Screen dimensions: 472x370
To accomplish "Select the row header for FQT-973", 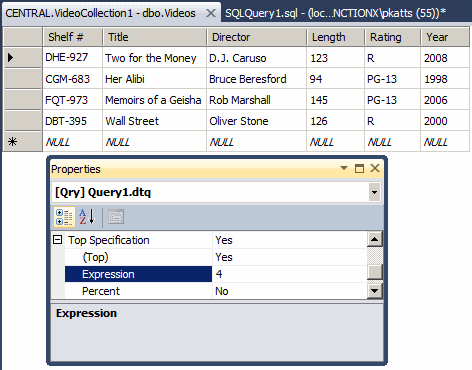I will click(22, 100).
